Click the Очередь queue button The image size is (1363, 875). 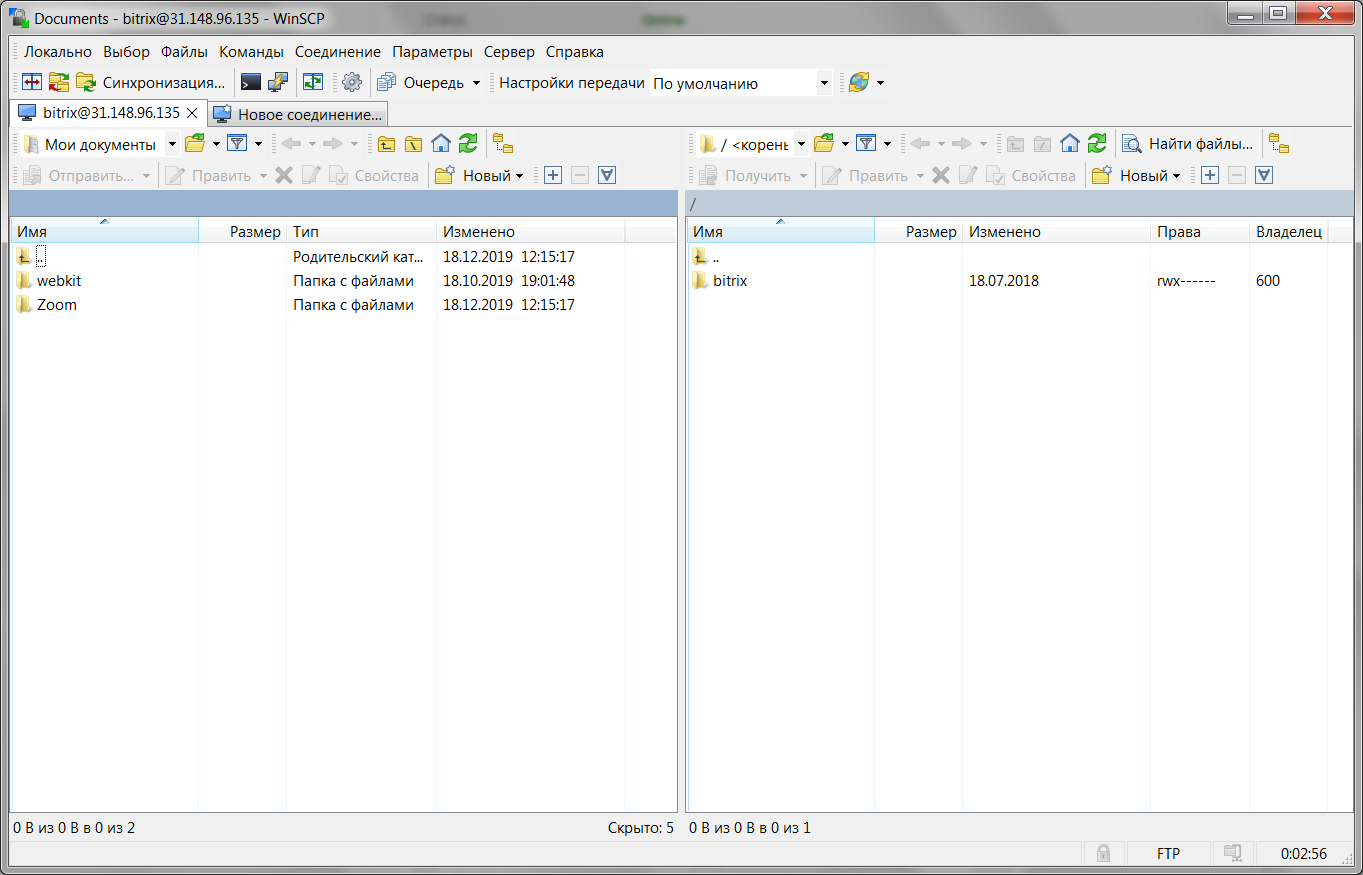421,83
